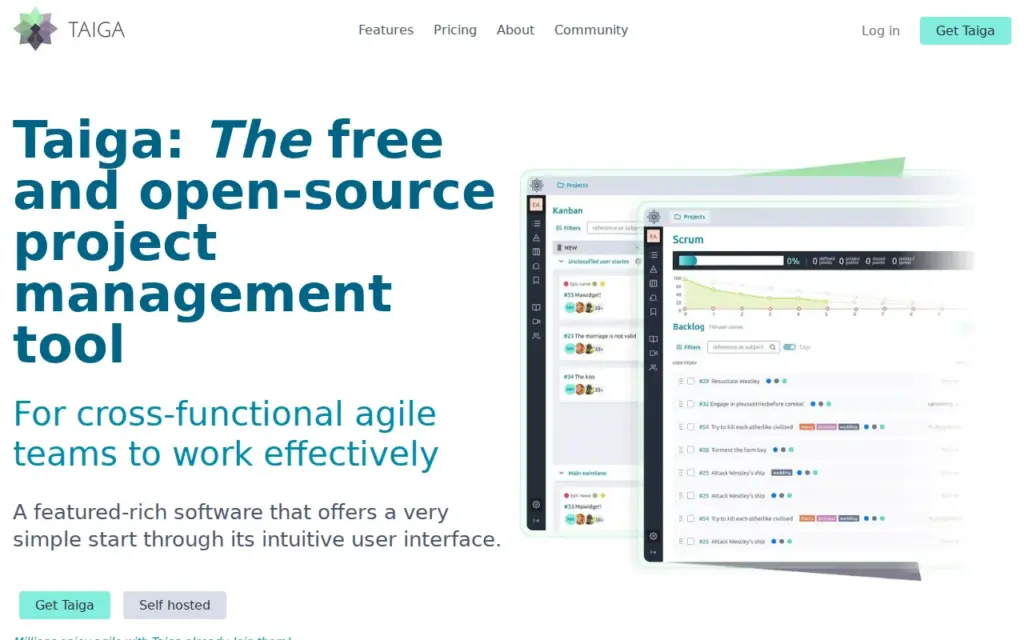This screenshot has height=640, width=1024.
Task: Collapse the Main swimlane section in Kanban
Action: pos(561,473)
